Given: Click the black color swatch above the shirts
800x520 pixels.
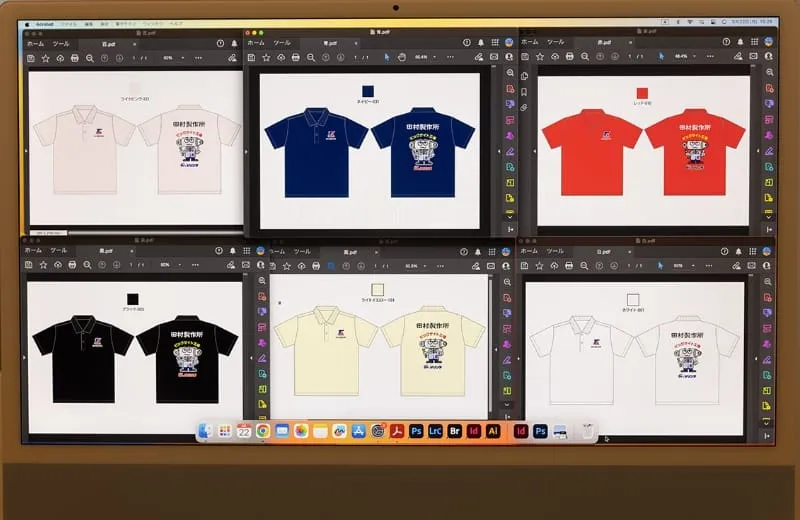Looking at the screenshot, I should tap(133, 299).
